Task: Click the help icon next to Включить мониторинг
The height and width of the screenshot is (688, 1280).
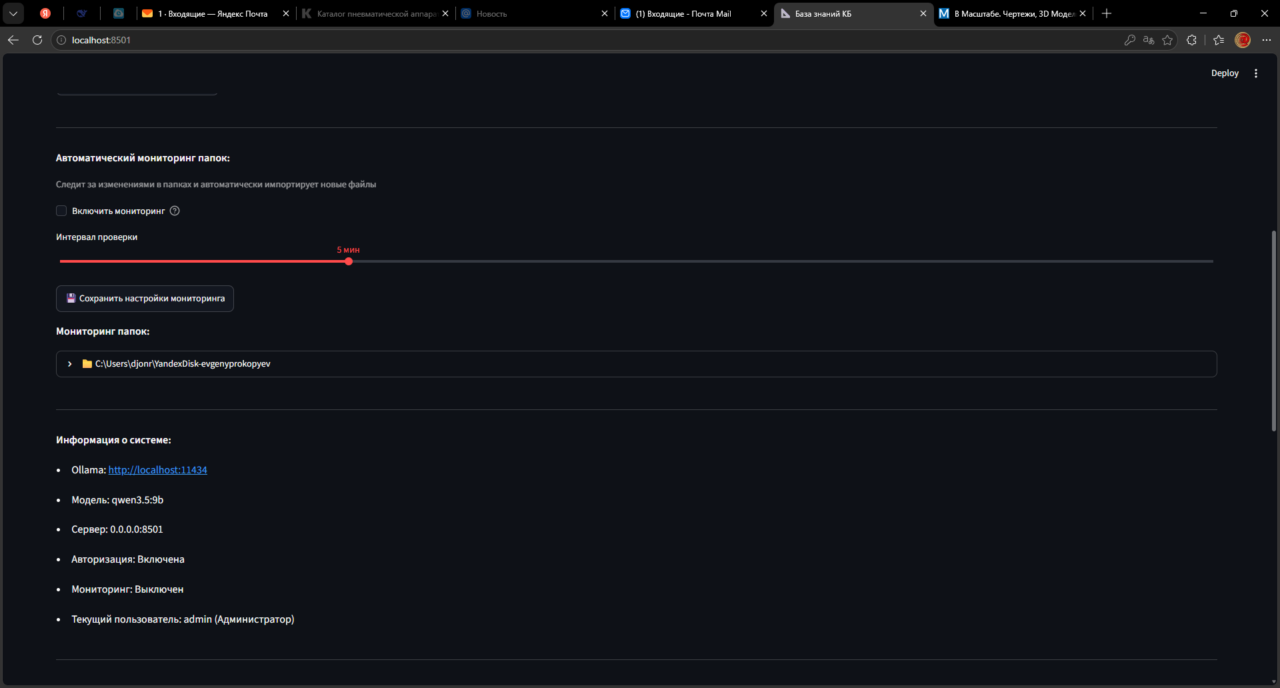Action: pyautogui.click(x=175, y=211)
